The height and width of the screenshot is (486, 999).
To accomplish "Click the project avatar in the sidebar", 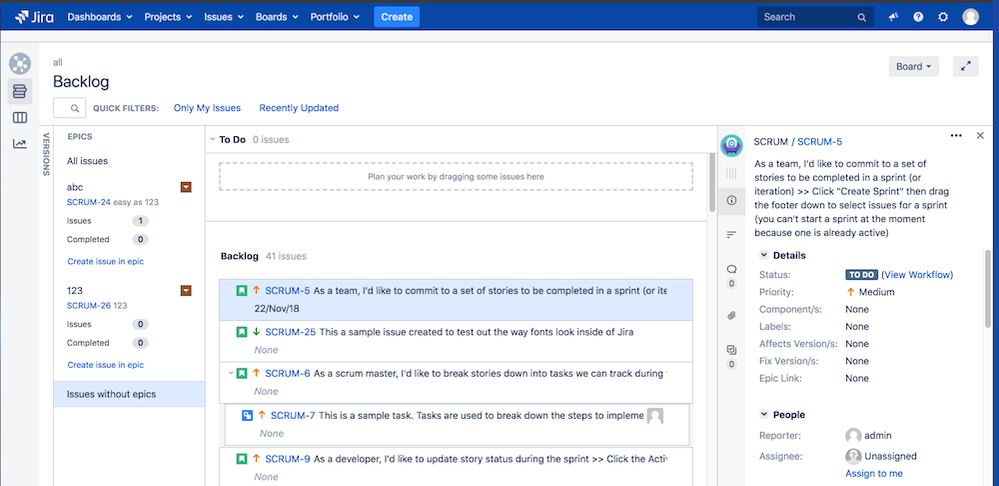I will click(x=20, y=64).
